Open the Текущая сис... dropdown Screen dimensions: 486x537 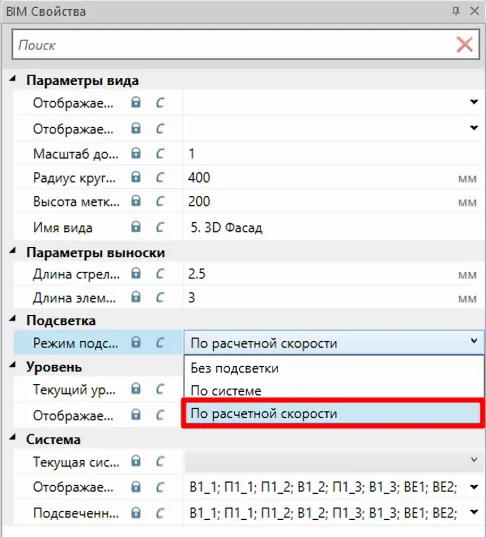(335, 461)
